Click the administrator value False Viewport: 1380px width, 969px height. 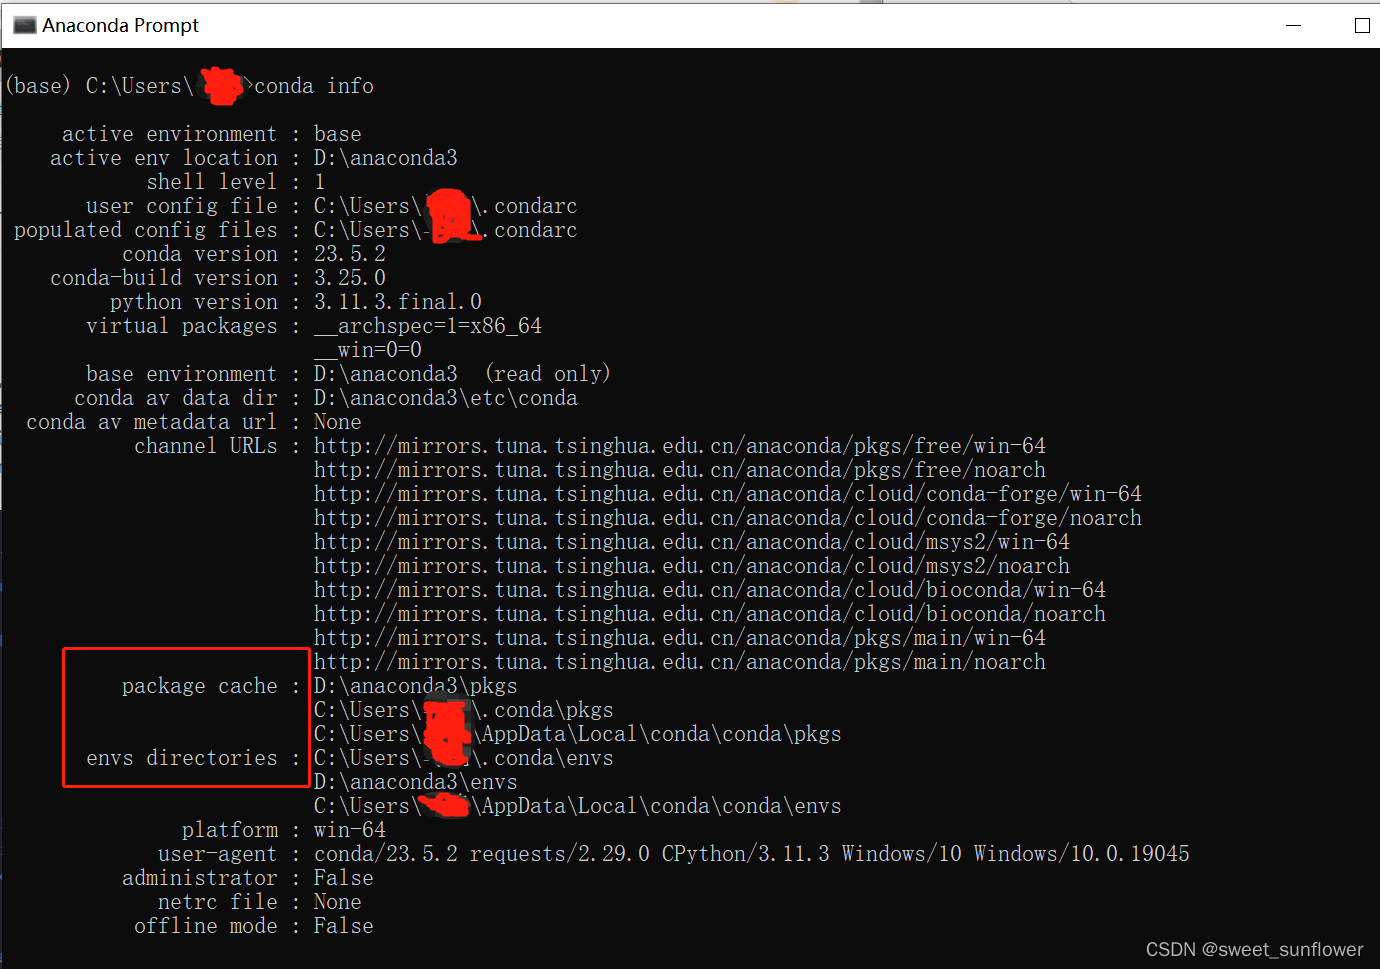click(x=343, y=878)
